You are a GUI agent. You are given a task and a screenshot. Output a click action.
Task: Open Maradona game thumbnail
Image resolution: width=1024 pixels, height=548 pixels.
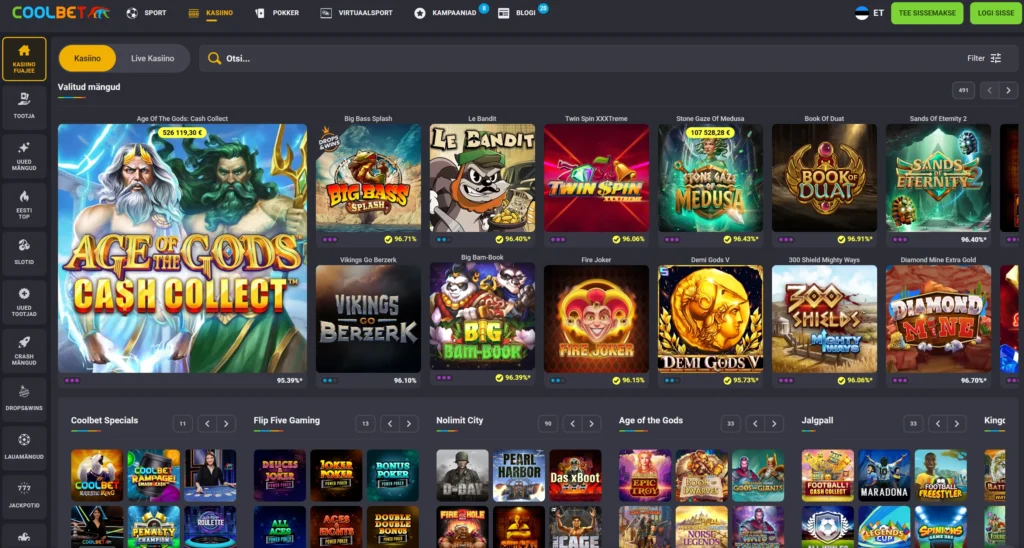[x=884, y=475]
